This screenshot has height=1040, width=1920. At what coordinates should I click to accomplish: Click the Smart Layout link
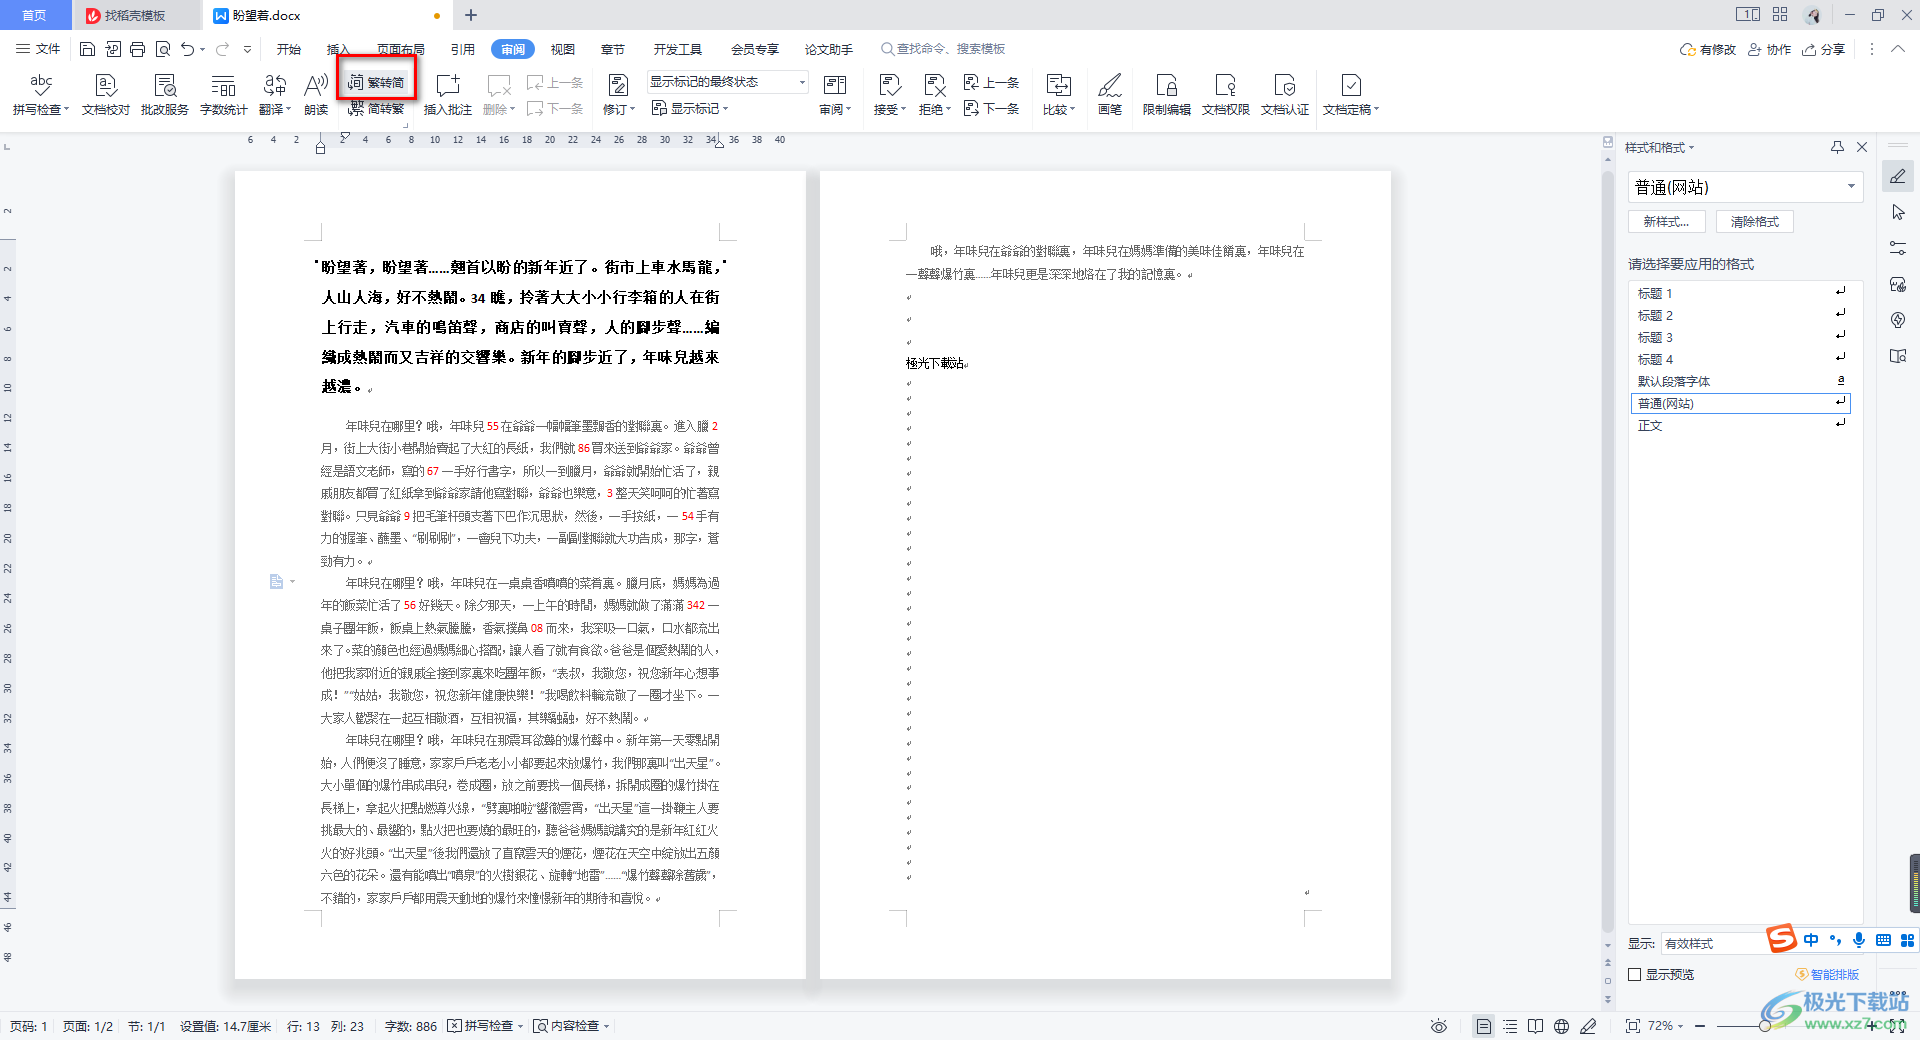tap(1828, 974)
